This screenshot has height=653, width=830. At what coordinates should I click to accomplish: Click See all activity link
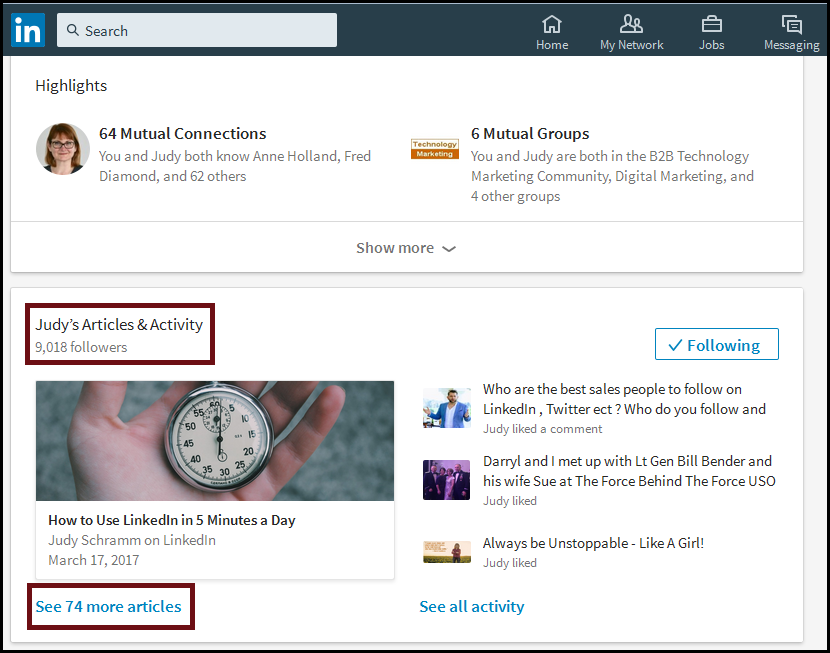pos(472,606)
